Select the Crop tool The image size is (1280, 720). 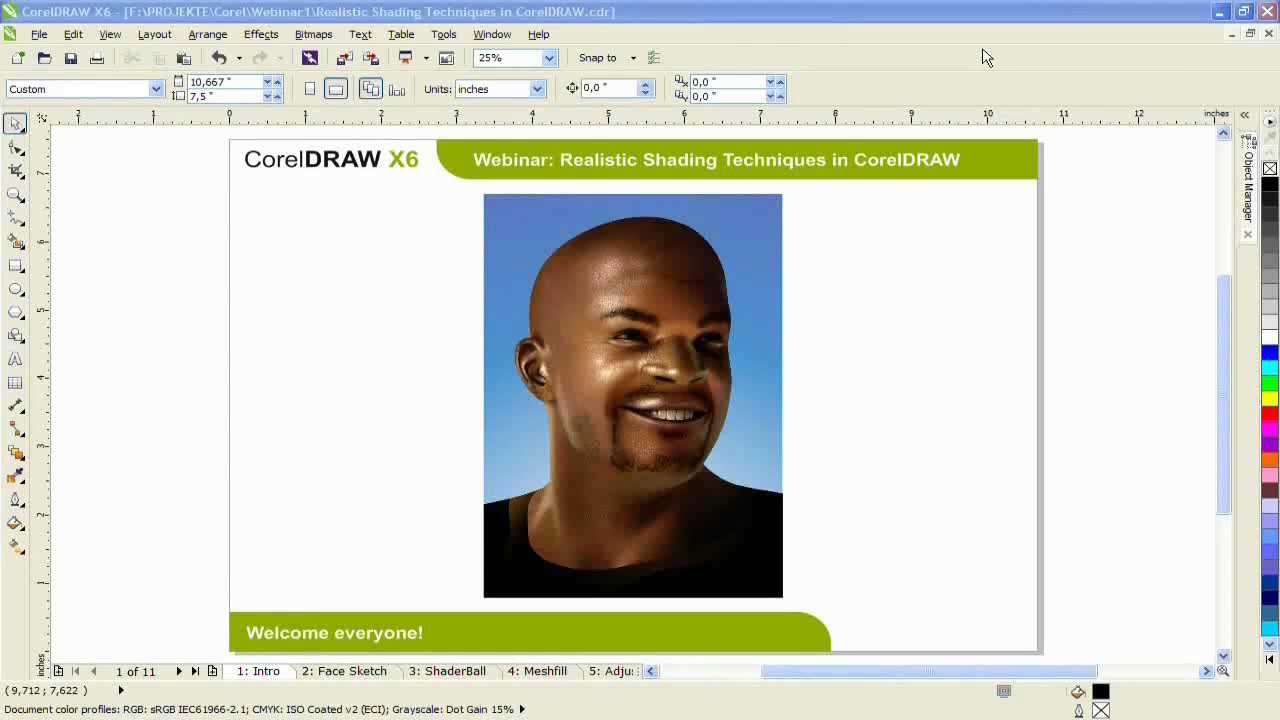[15, 172]
